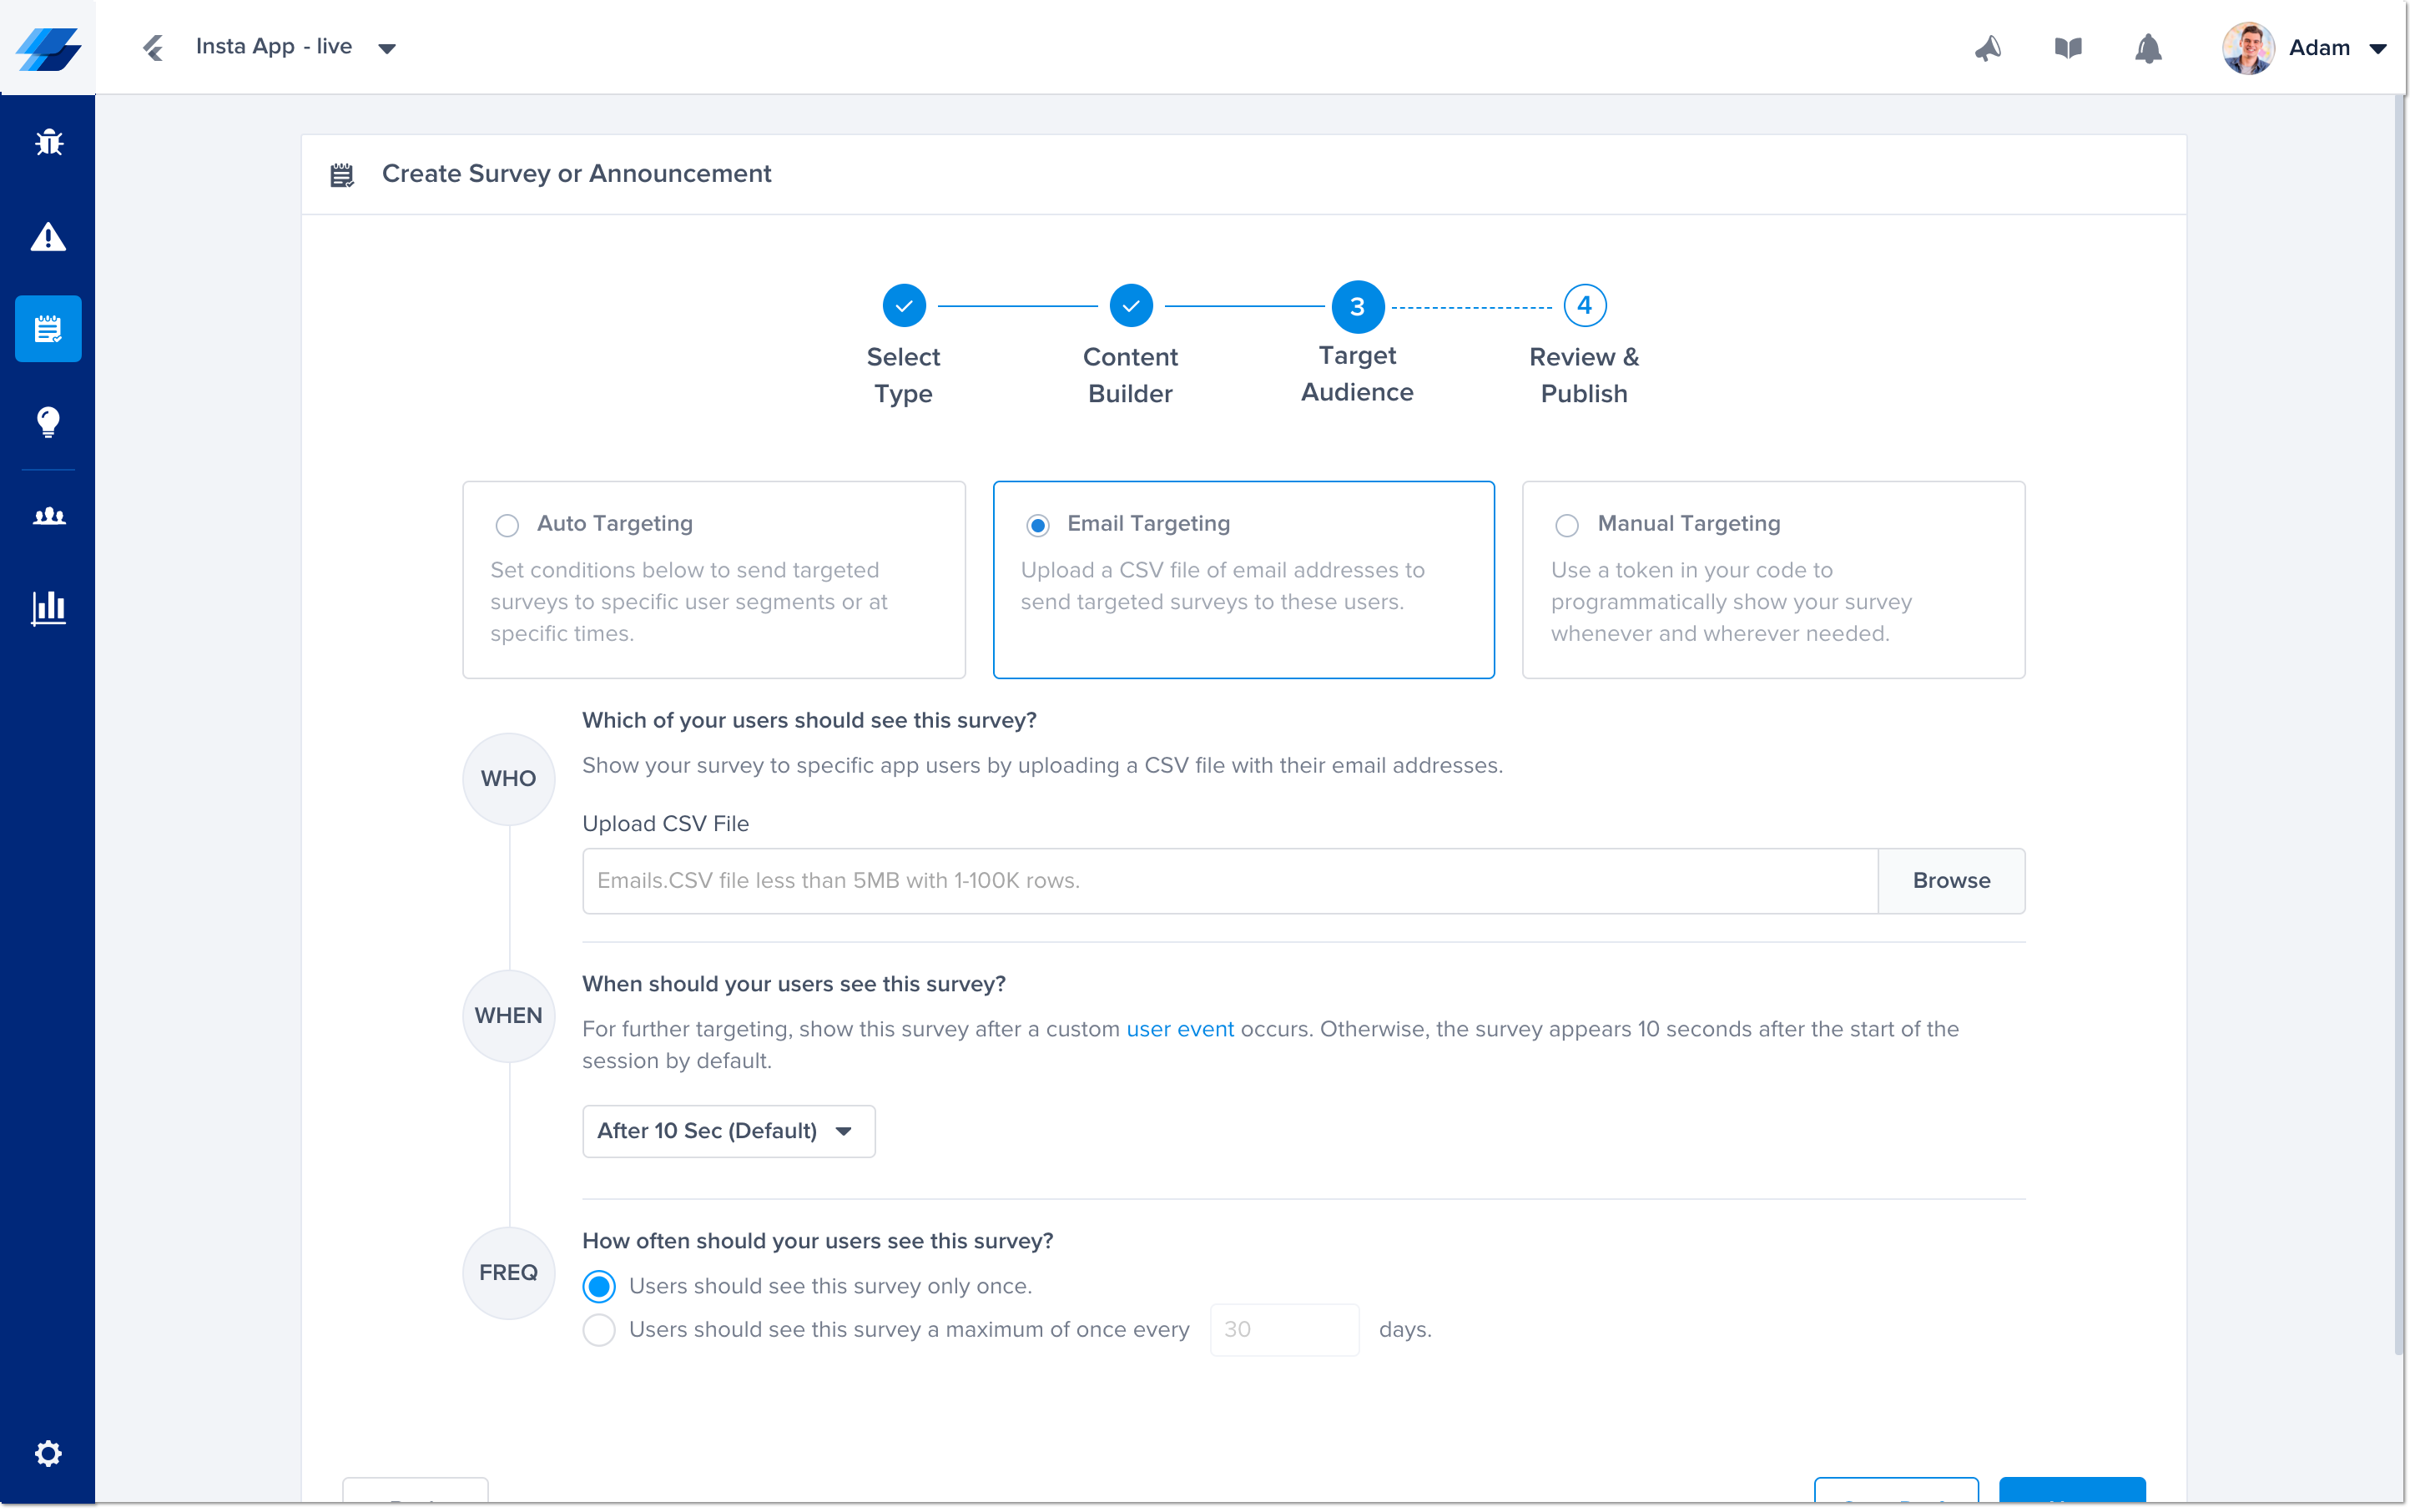Image resolution: width=2410 pixels, height=1512 pixels.
Task: Open the users group sidebar icon
Action: (x=48, y=516)
